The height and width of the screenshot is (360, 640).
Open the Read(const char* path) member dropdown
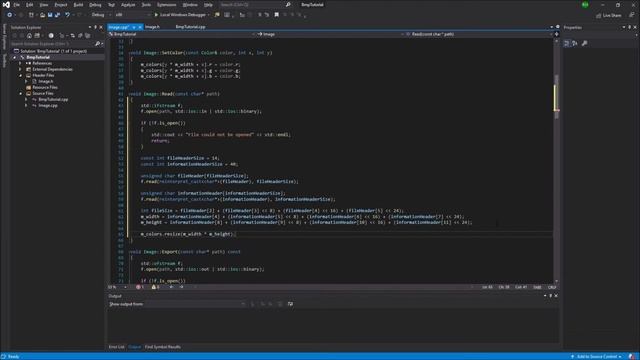[478, 34]
